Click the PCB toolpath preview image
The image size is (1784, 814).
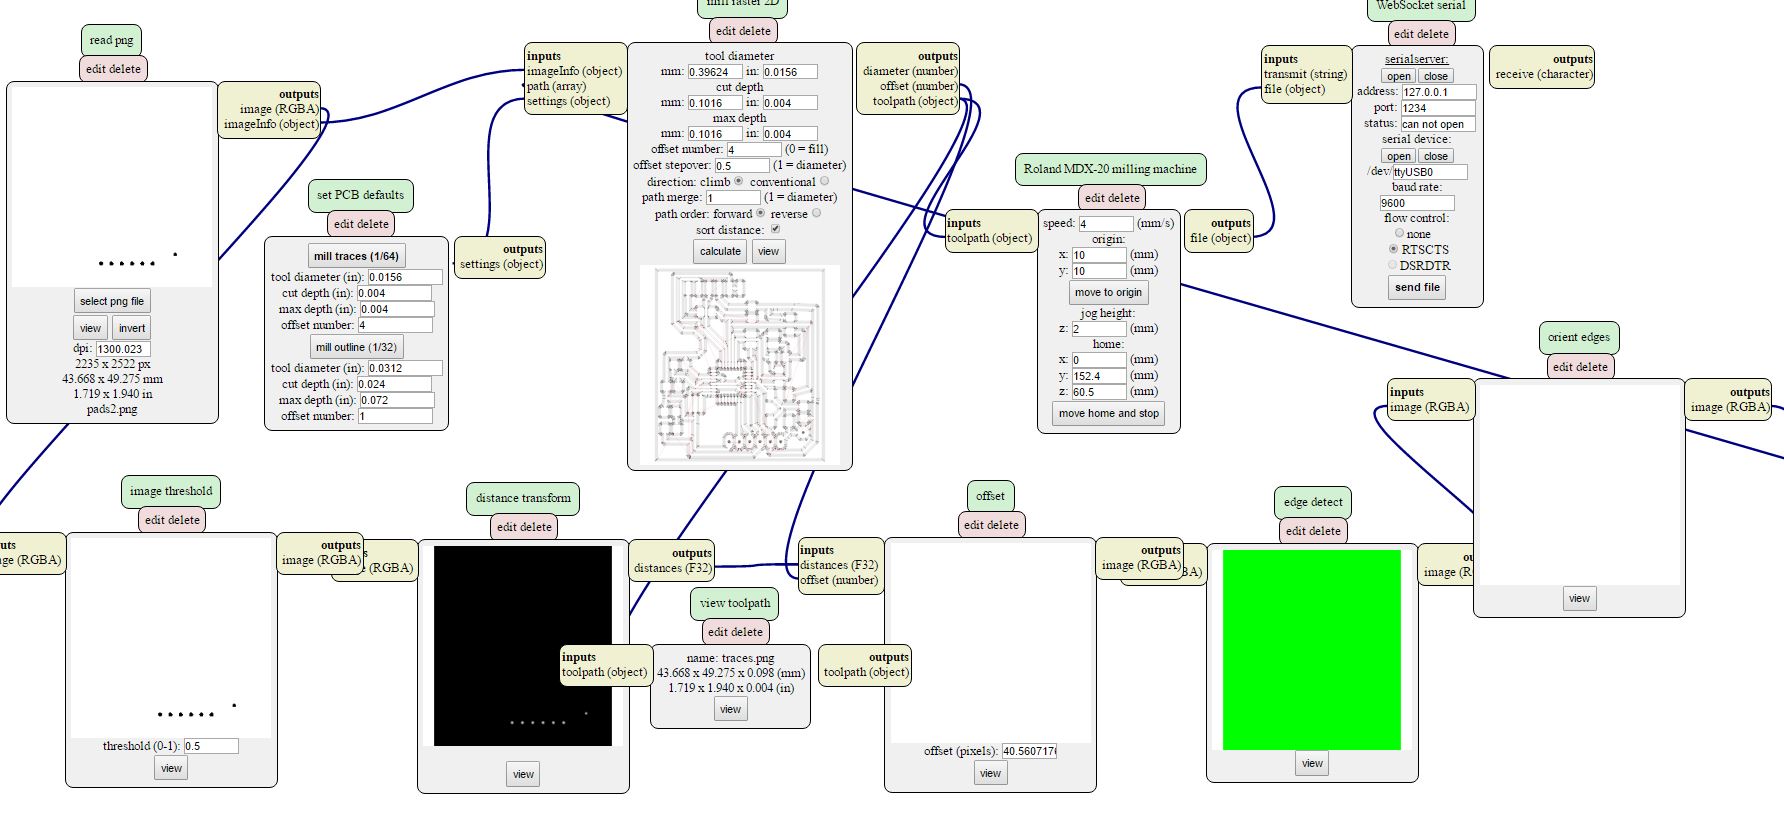[x=740, y=365]
